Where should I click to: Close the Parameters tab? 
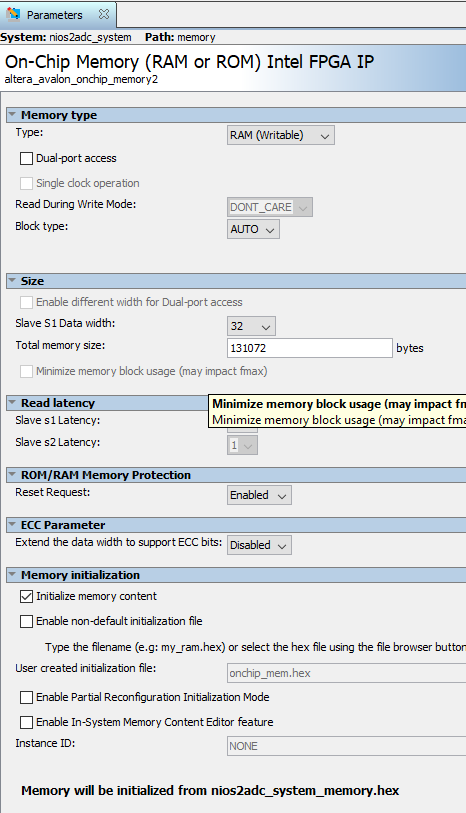(104, 15)
